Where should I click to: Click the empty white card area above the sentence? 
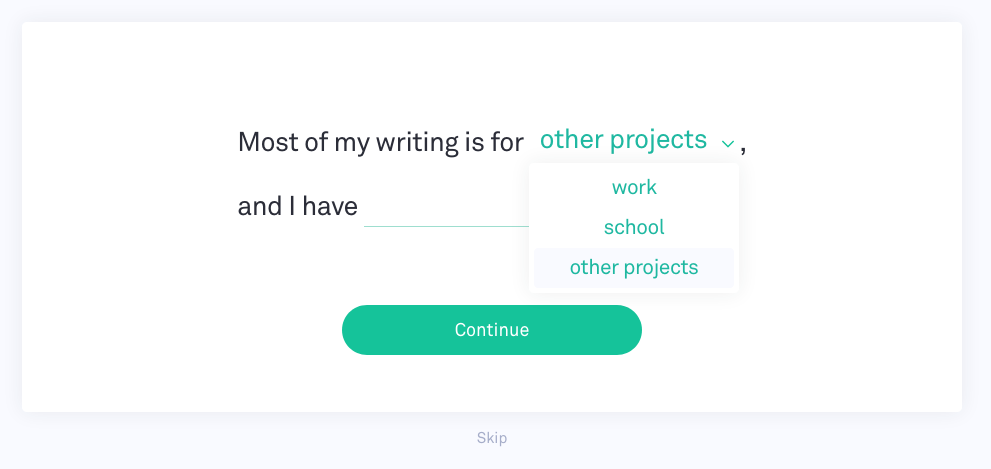[x=492, y=70]
